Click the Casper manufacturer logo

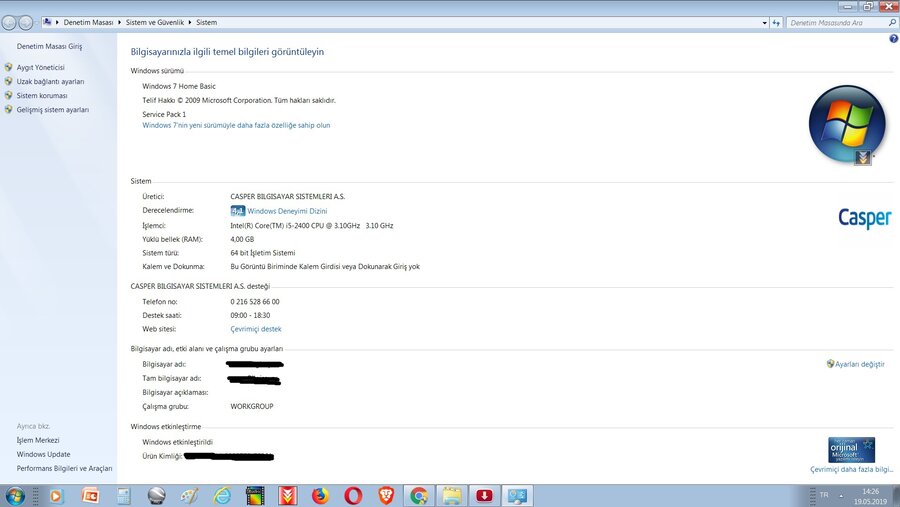coord(864,218)
